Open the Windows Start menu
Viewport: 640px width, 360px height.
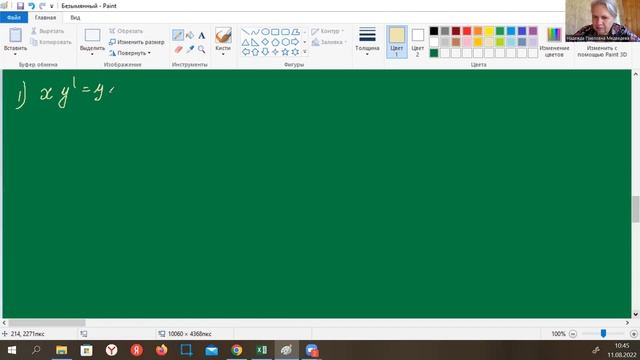point(12,350)
